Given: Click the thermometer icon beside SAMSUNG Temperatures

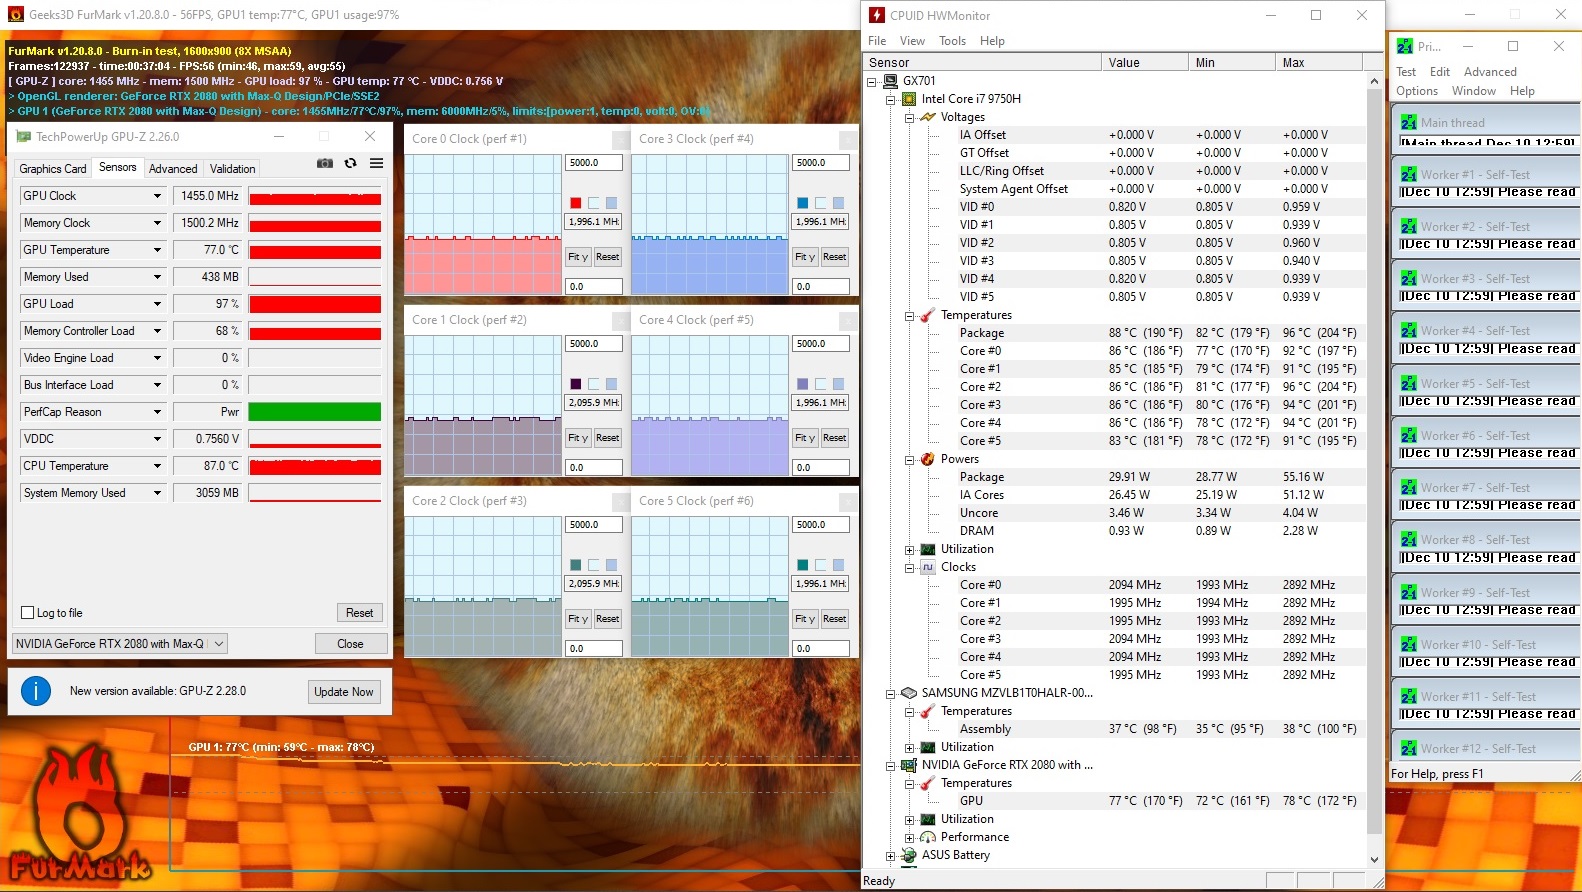Looking at the screenshot, I should click(x=928, y=711).
